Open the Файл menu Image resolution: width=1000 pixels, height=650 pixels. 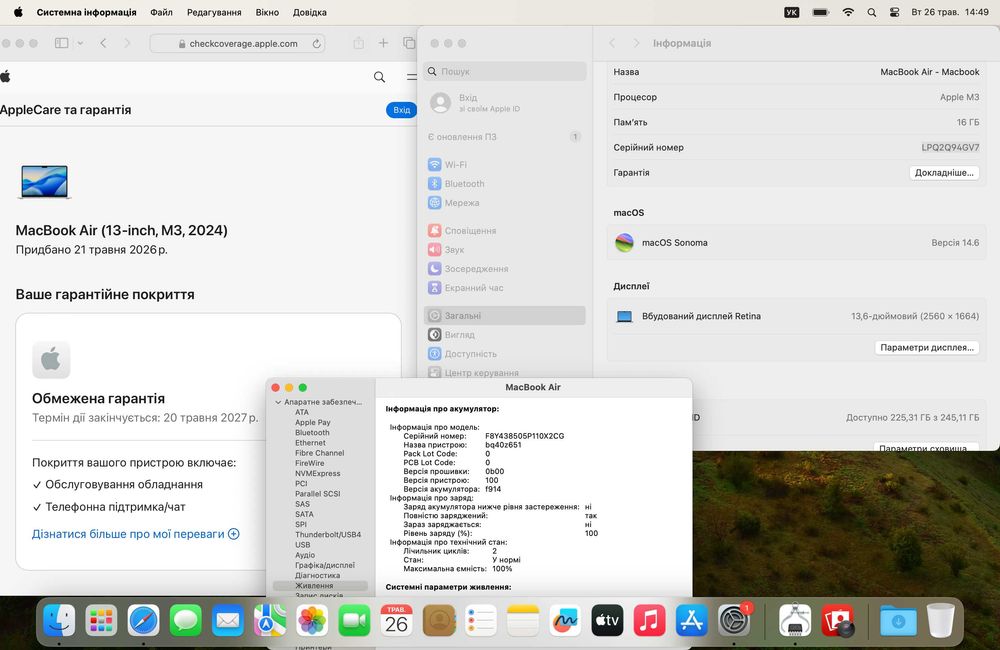[x=161, y=12]
